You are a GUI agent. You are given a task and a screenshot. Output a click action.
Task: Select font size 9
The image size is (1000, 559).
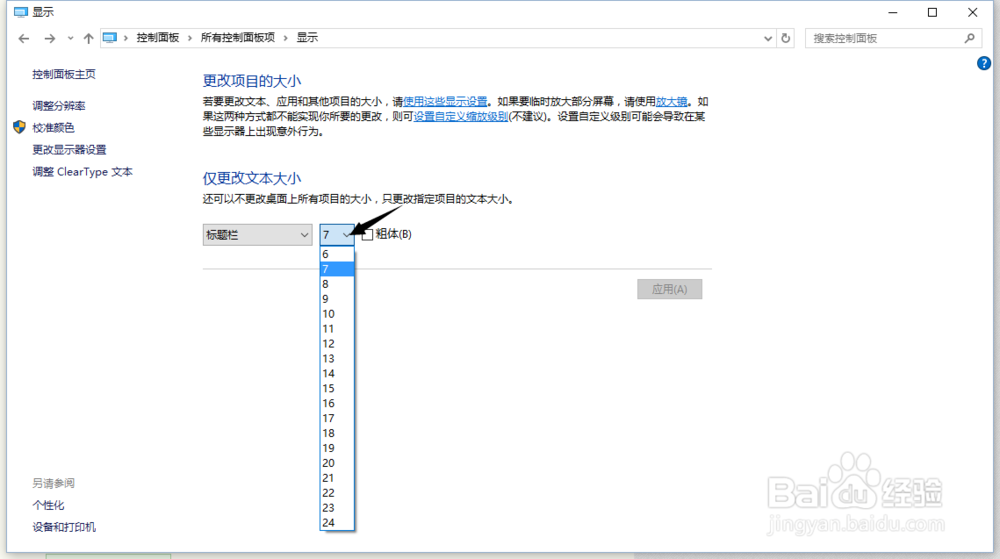(x=337, y=298)
